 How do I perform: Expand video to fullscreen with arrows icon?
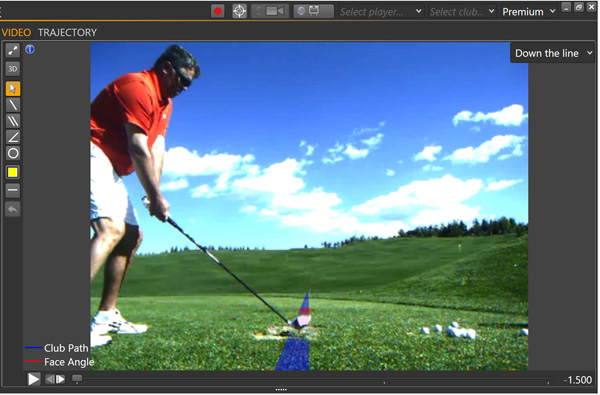point(13,50)
